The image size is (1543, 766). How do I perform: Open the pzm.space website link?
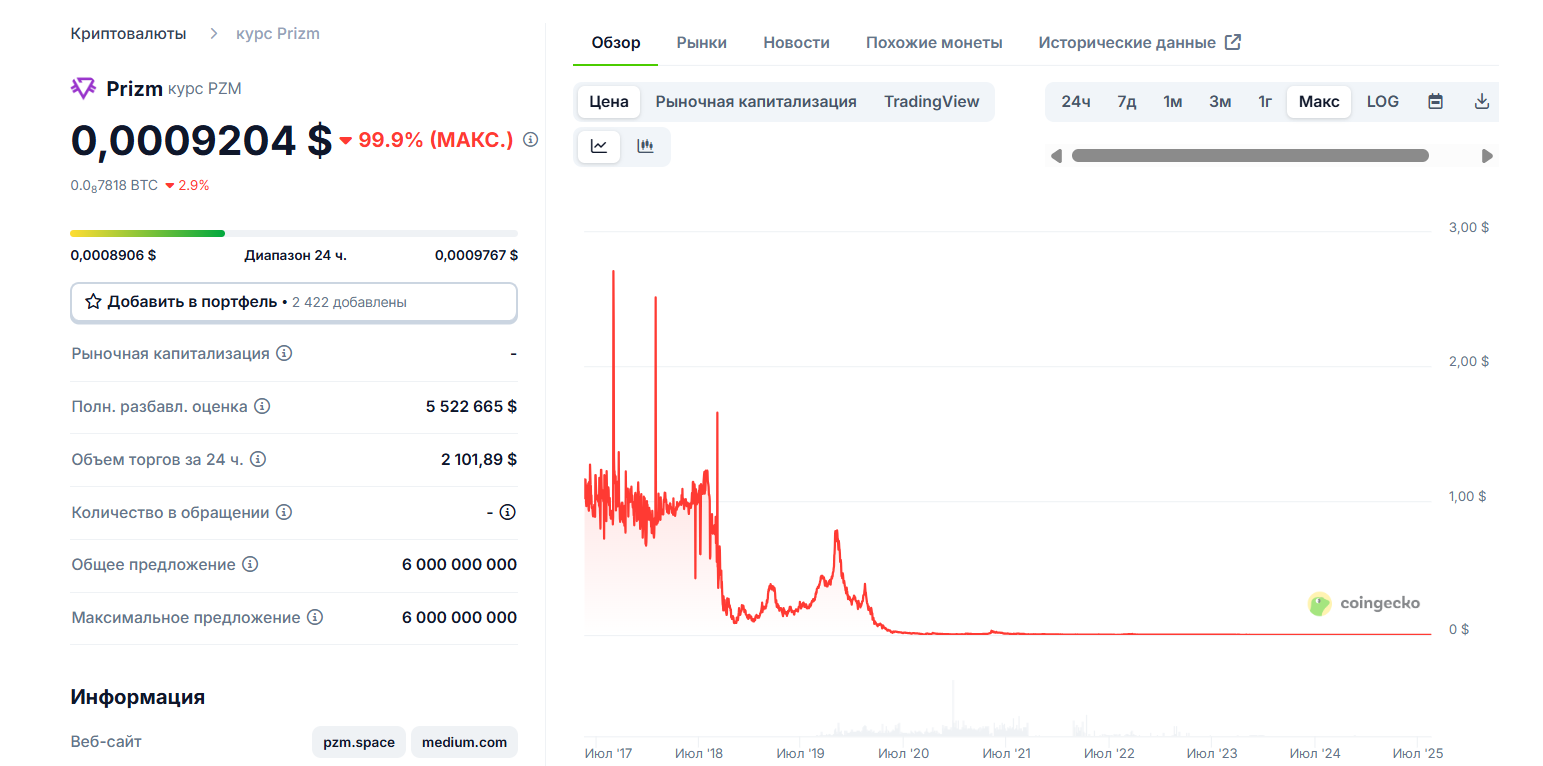coord(359,742)
